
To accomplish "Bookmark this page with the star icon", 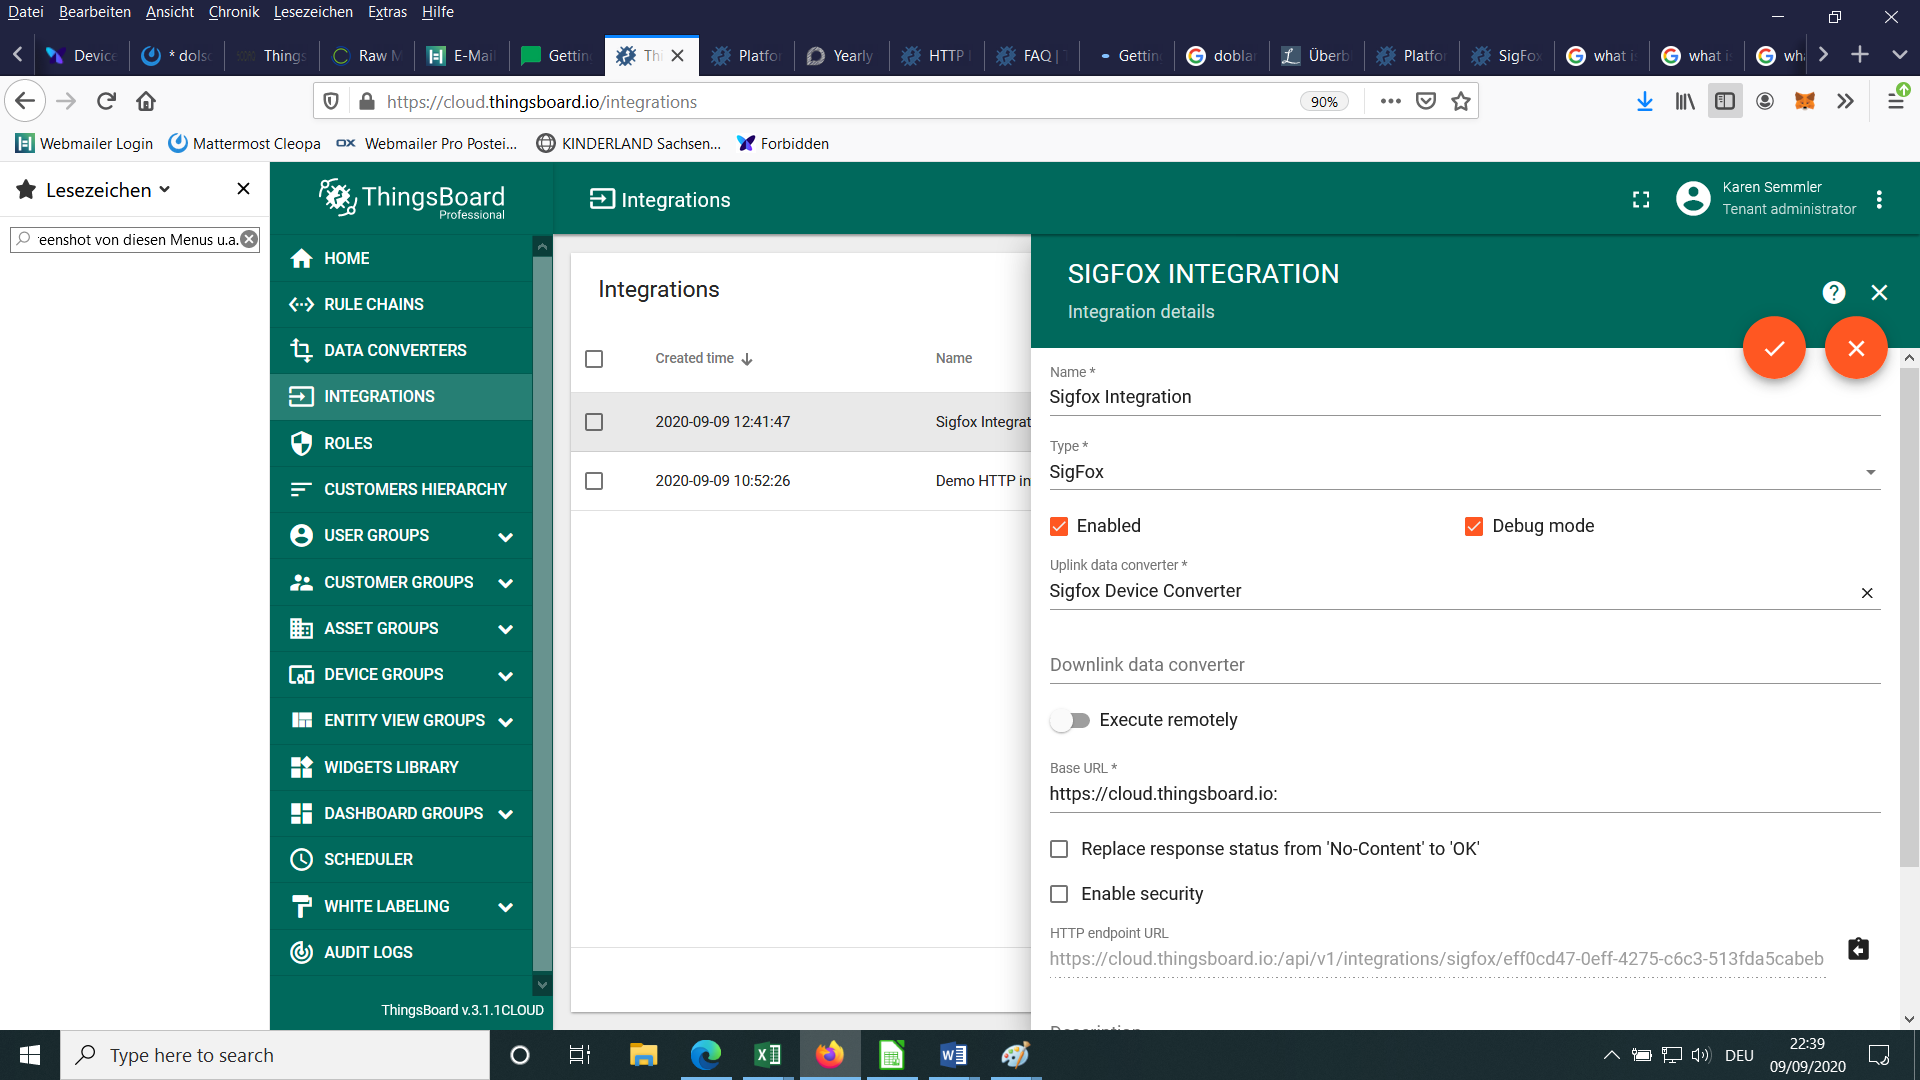I will click(1461, 101).
